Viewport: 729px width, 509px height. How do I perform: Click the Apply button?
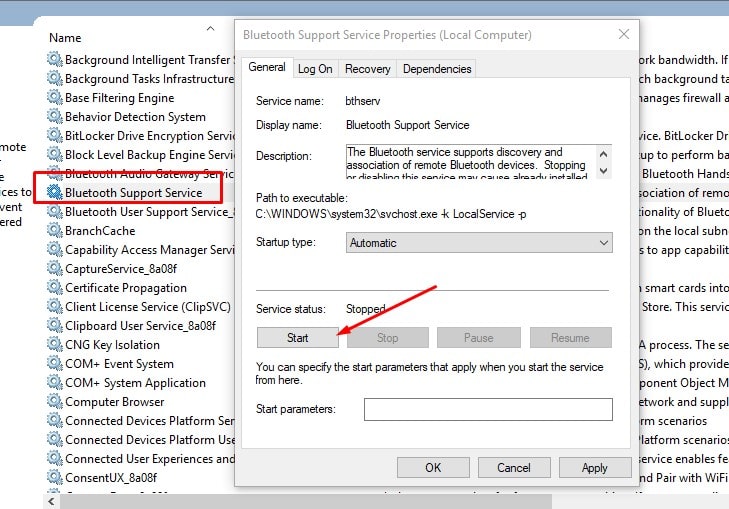pyautogui.click(x=594, y=467)
